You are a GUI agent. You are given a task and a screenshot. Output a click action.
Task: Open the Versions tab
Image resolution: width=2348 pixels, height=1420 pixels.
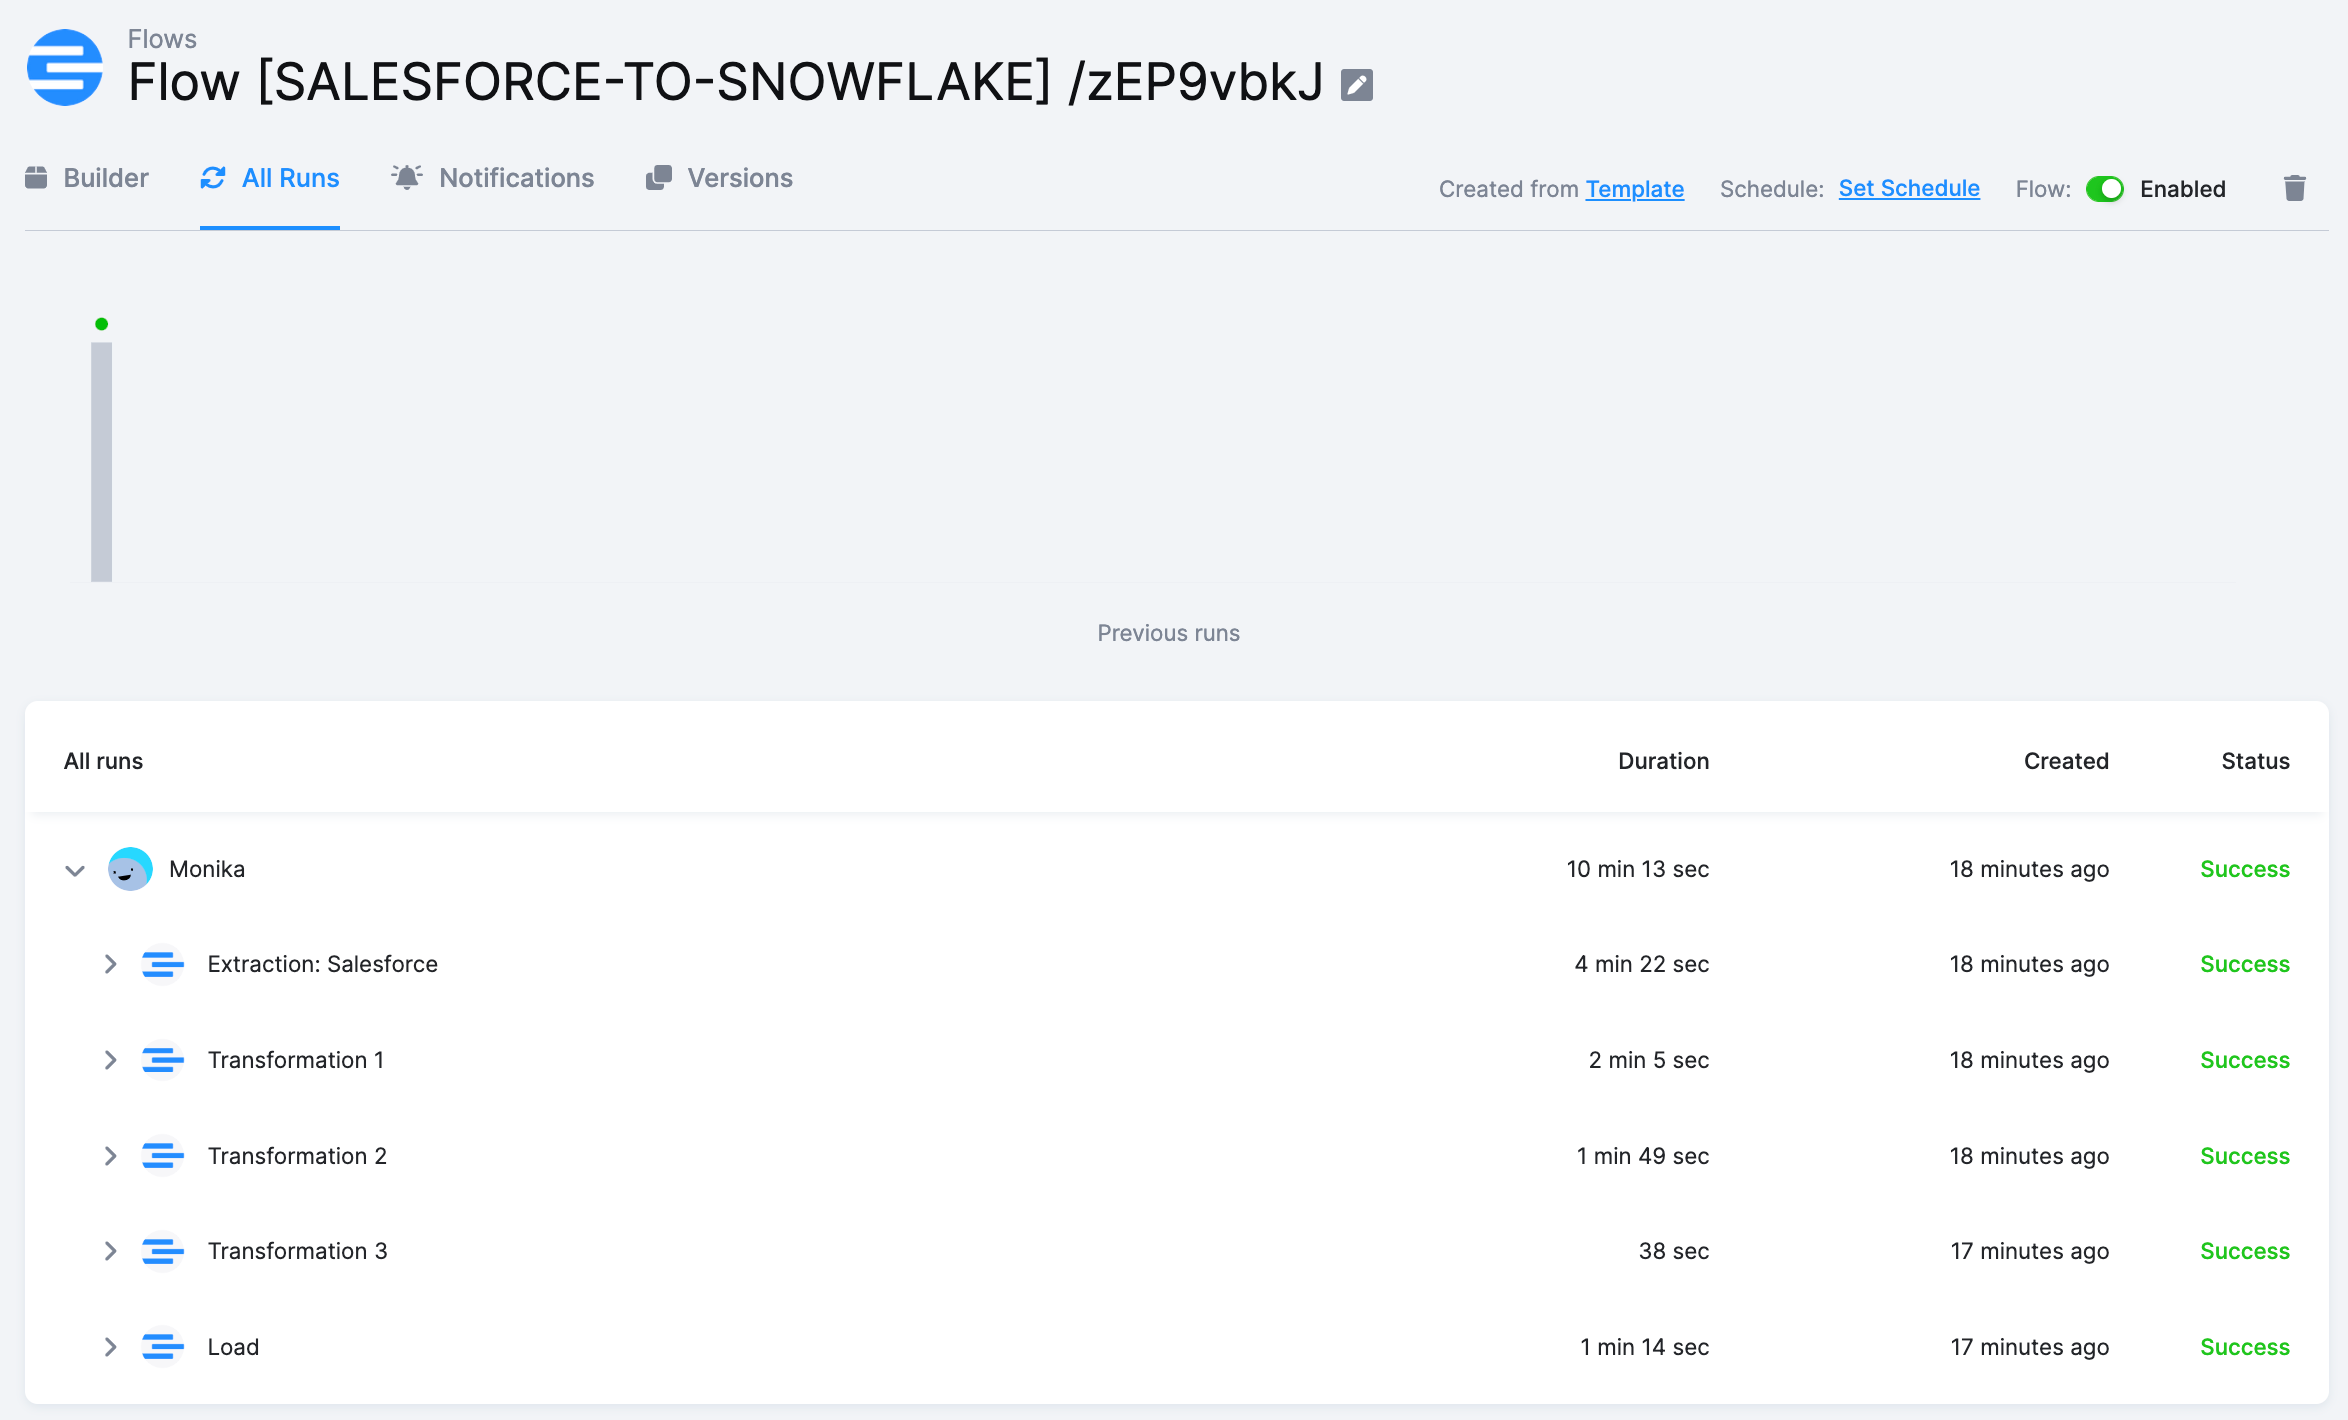[739, 177]
